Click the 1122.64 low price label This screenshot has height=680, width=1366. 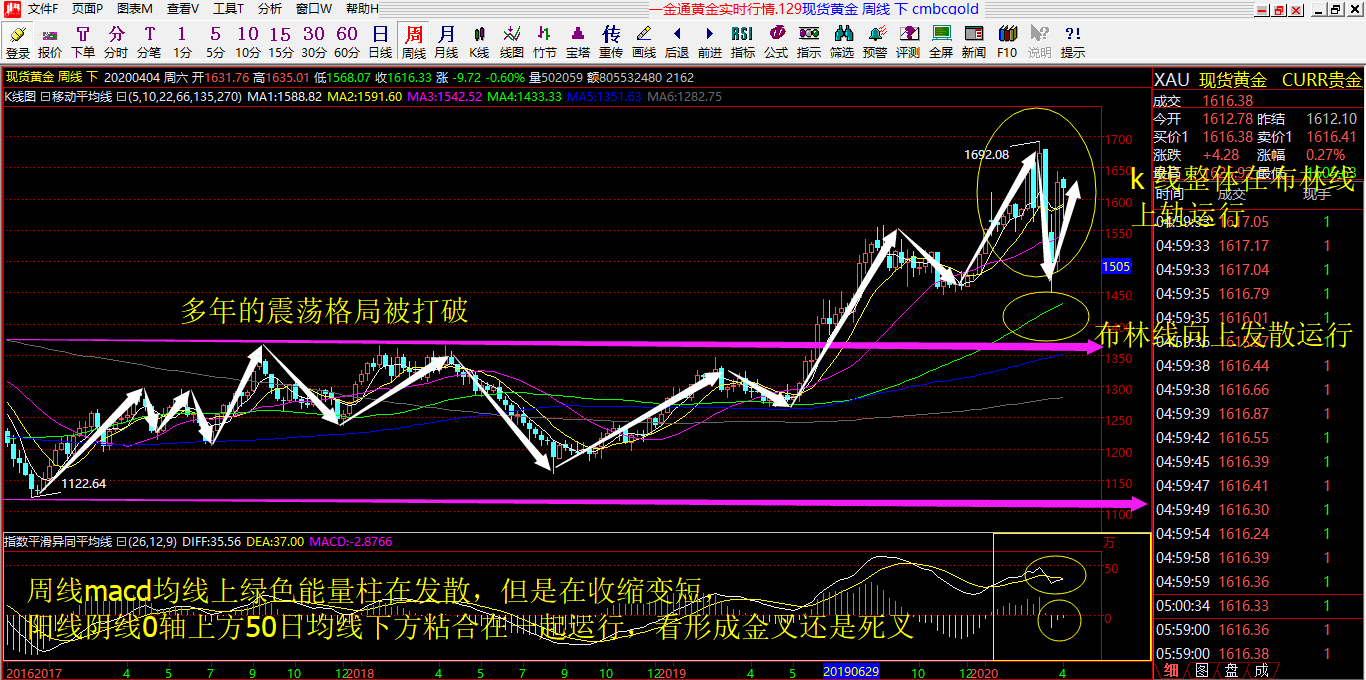(x=84, y=484)
